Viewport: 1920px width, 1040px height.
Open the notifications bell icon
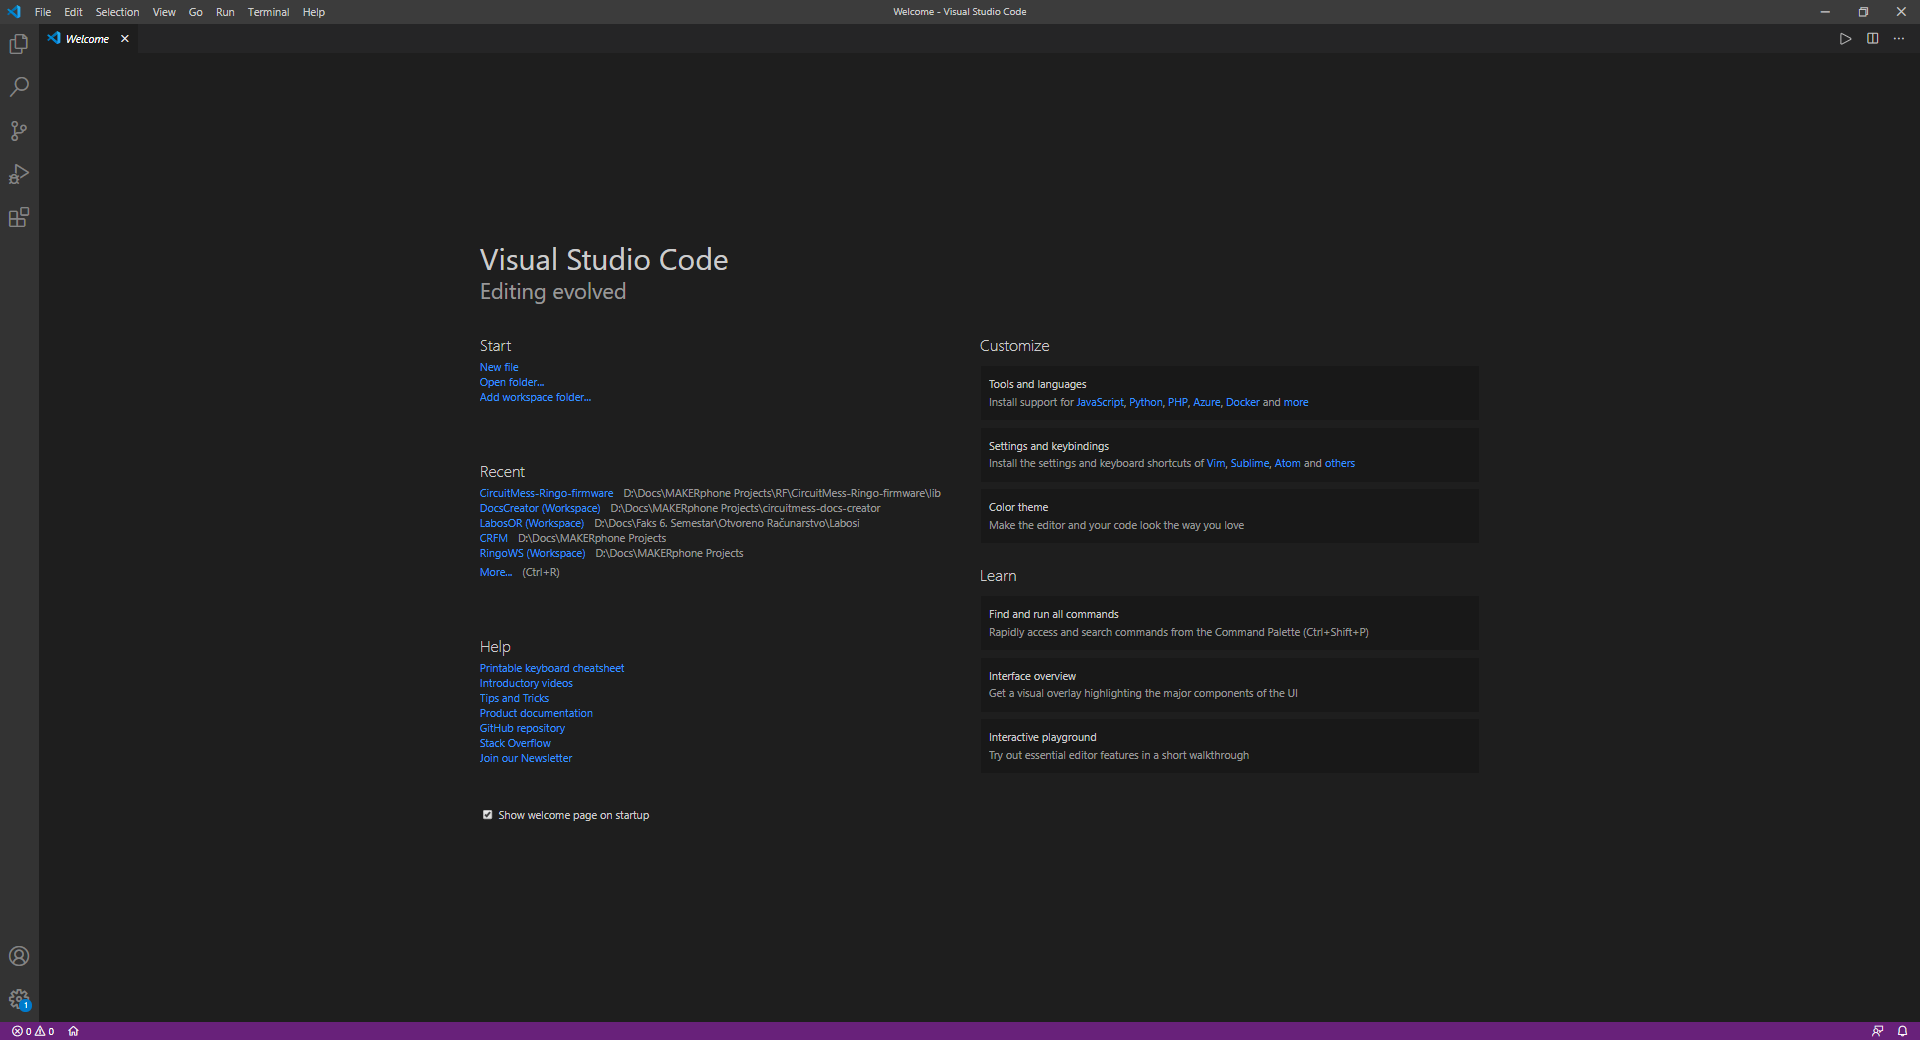[1902, 1031]
